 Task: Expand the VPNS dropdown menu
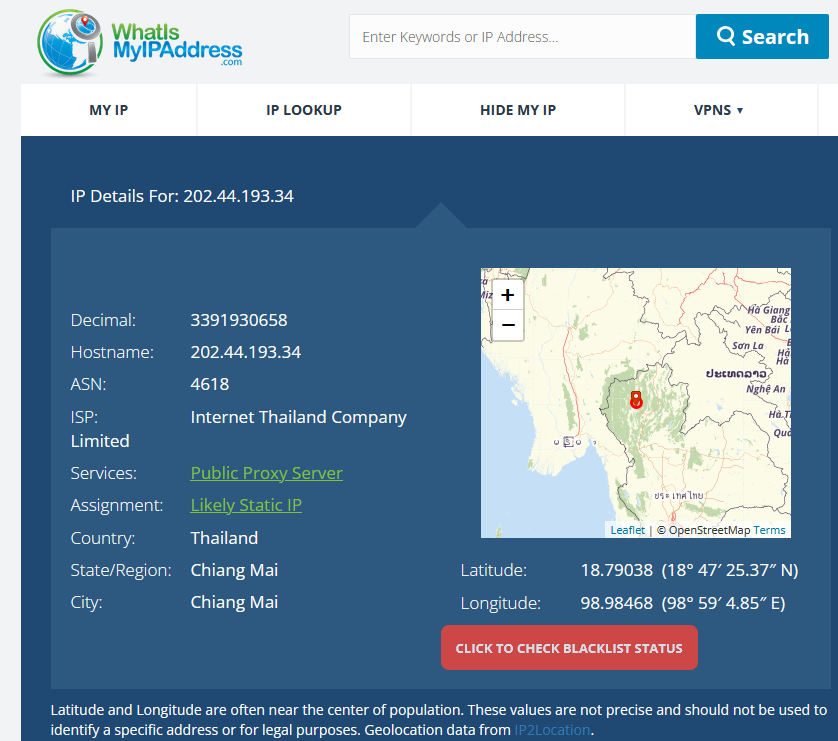pos(718,110)
